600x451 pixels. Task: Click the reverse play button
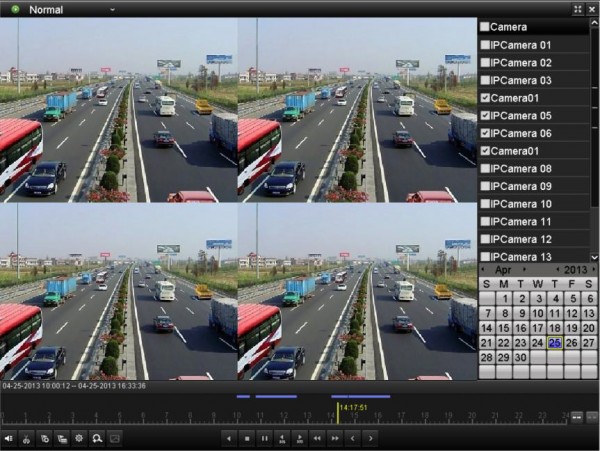229,438
